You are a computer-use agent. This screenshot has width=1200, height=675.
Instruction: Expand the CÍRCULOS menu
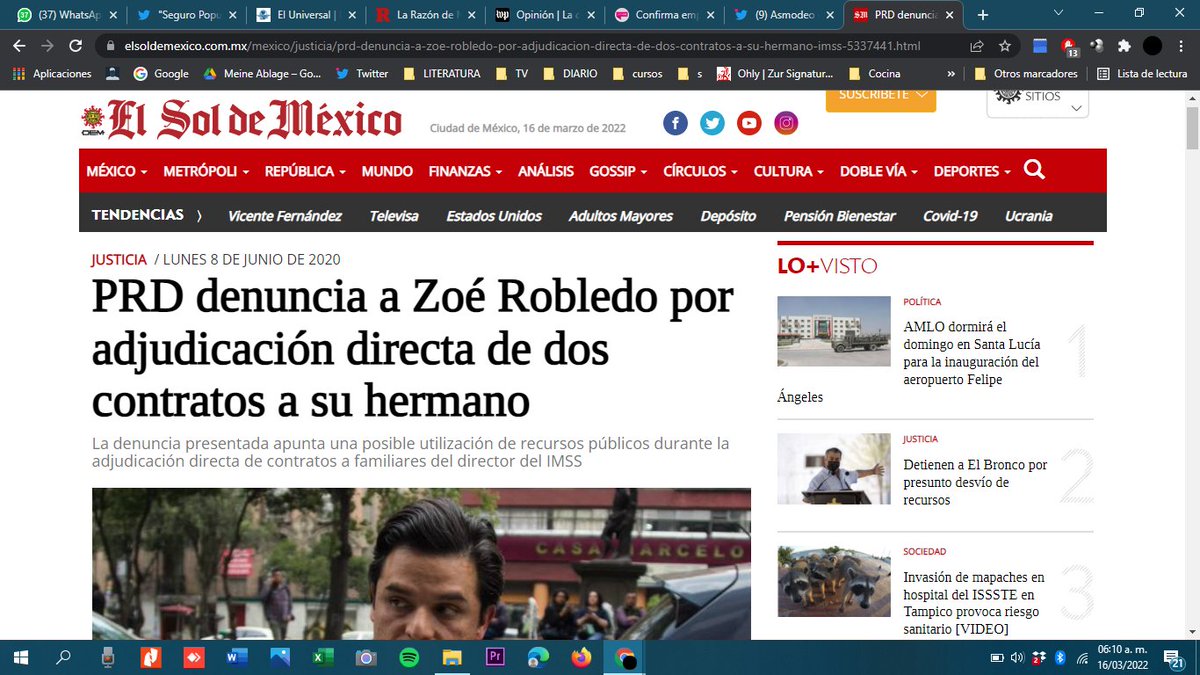pos(700,171)
